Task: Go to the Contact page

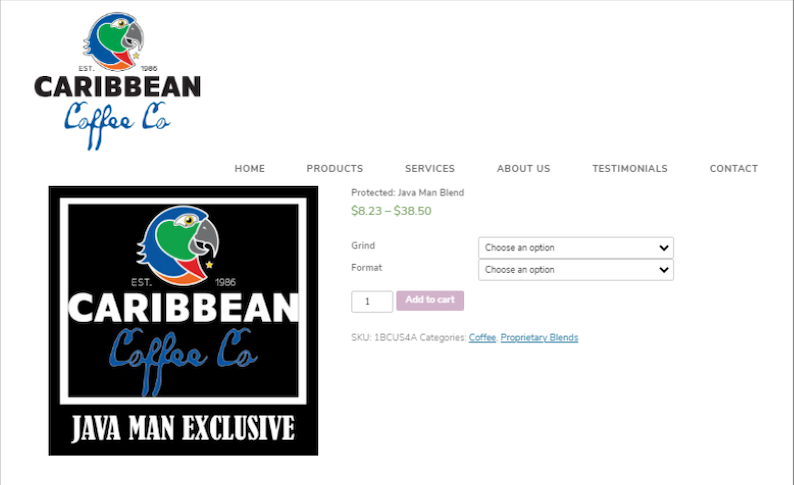Action: pos(734,169)
